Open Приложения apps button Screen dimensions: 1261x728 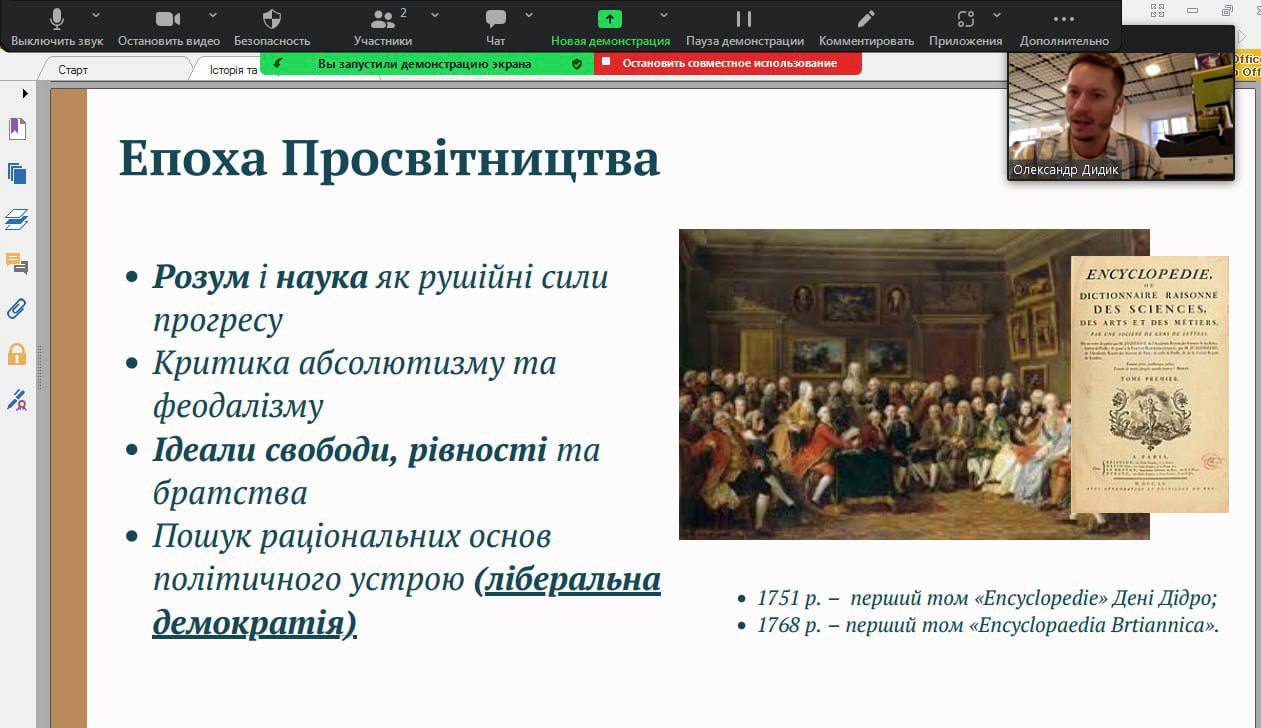[965, 28]
